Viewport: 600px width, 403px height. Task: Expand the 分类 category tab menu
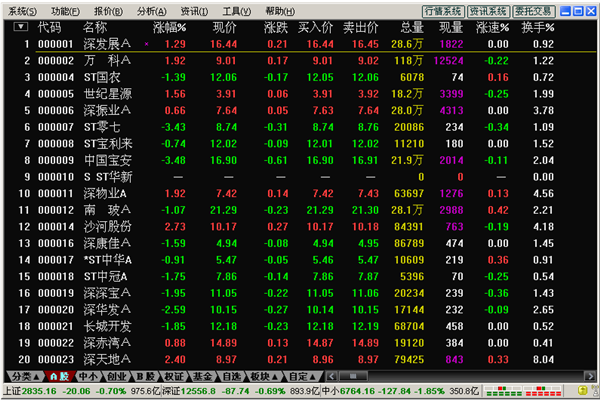(25, 377)
